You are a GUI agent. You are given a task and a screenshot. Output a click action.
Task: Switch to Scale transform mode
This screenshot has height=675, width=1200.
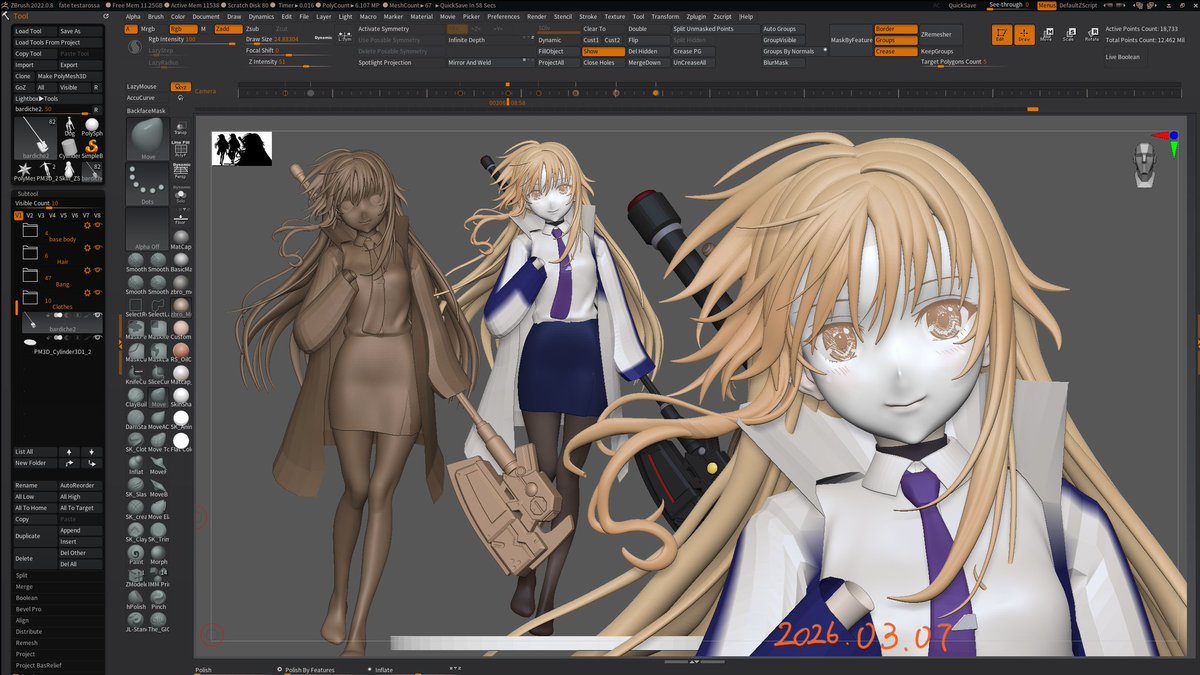[1068, 35]
